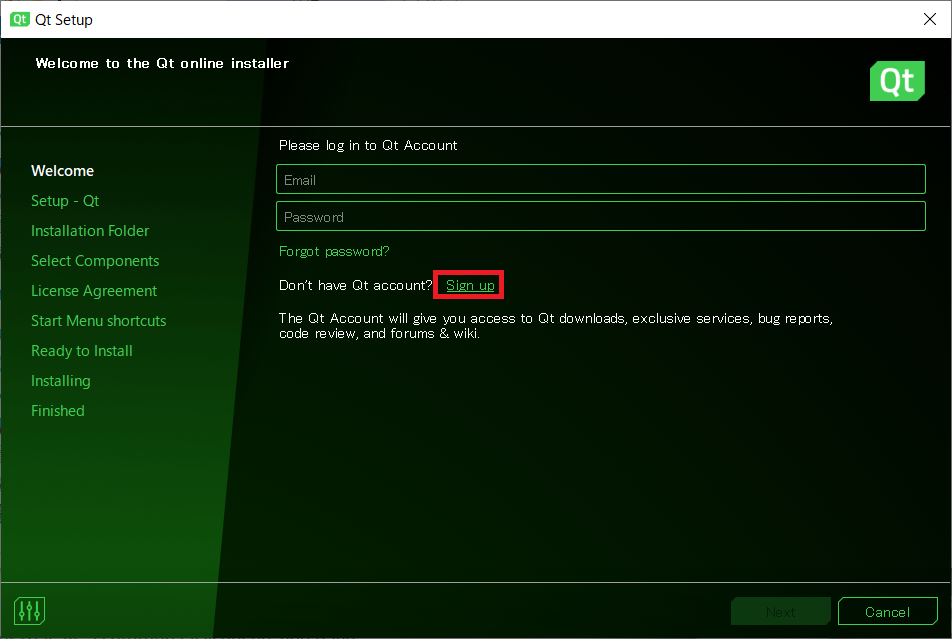
Task: Focus the Password input field
Action: click(x=600, y=216)
